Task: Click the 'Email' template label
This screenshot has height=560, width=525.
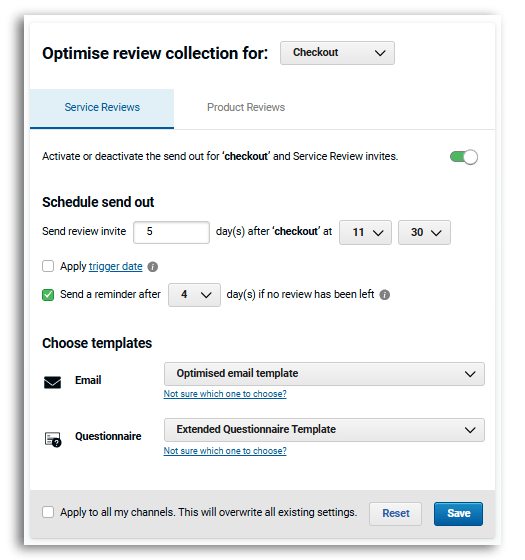Action: (x=88, y=380)
